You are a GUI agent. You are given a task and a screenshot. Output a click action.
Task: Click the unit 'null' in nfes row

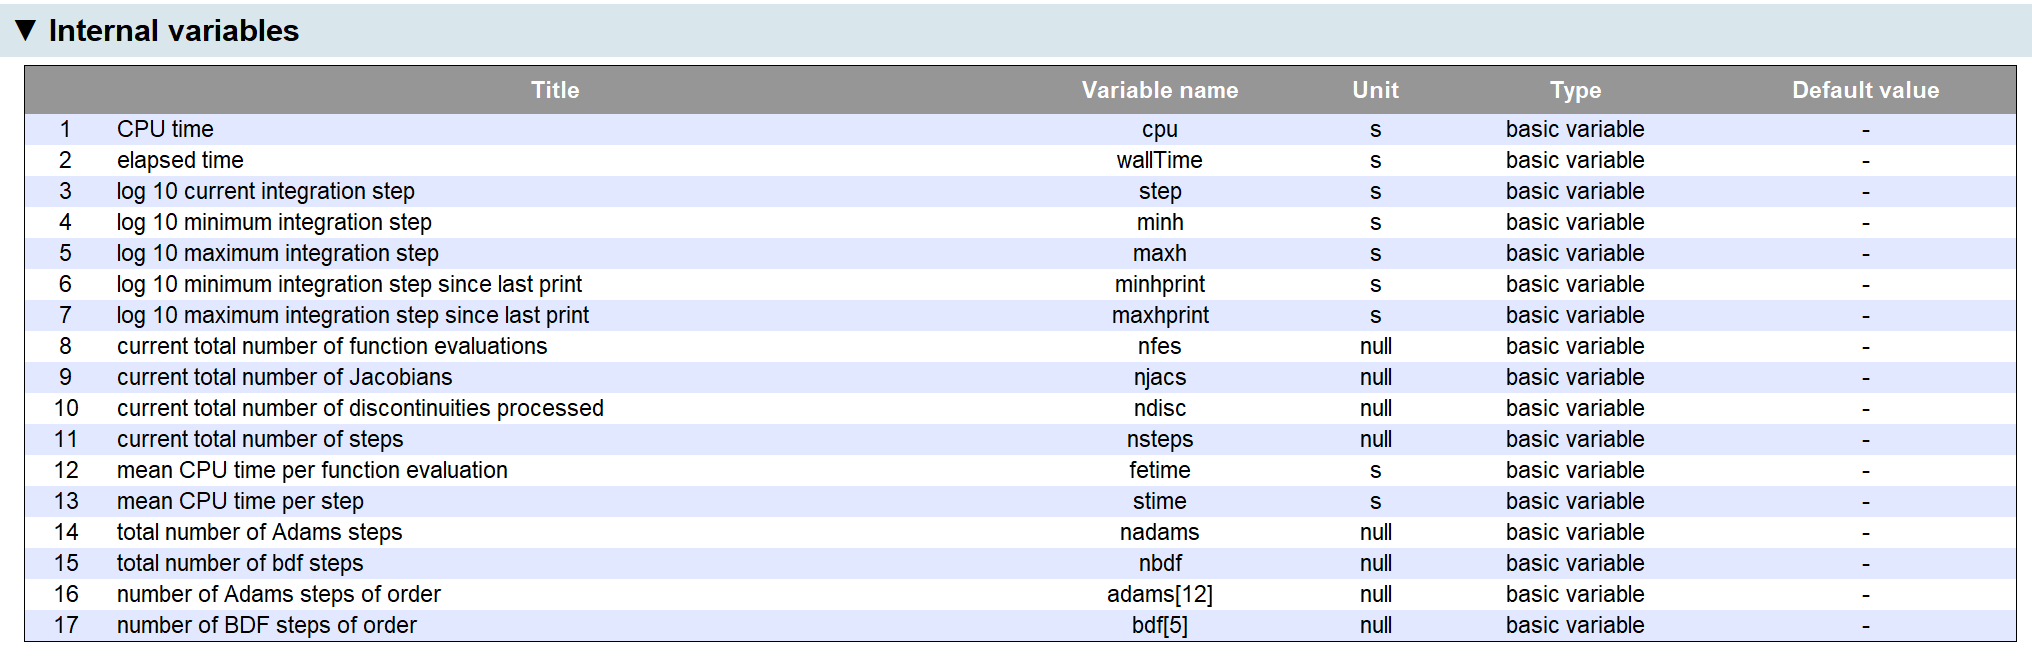(x=1376, y=346)
